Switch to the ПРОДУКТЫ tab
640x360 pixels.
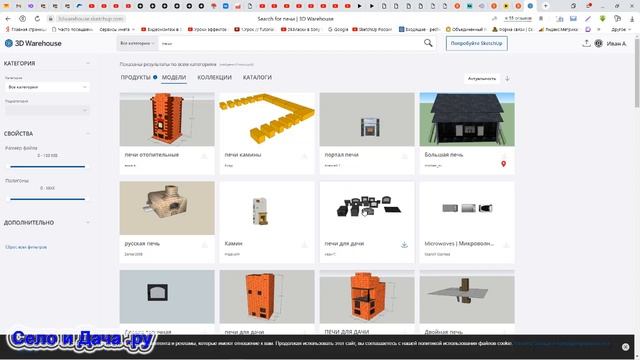136,77
